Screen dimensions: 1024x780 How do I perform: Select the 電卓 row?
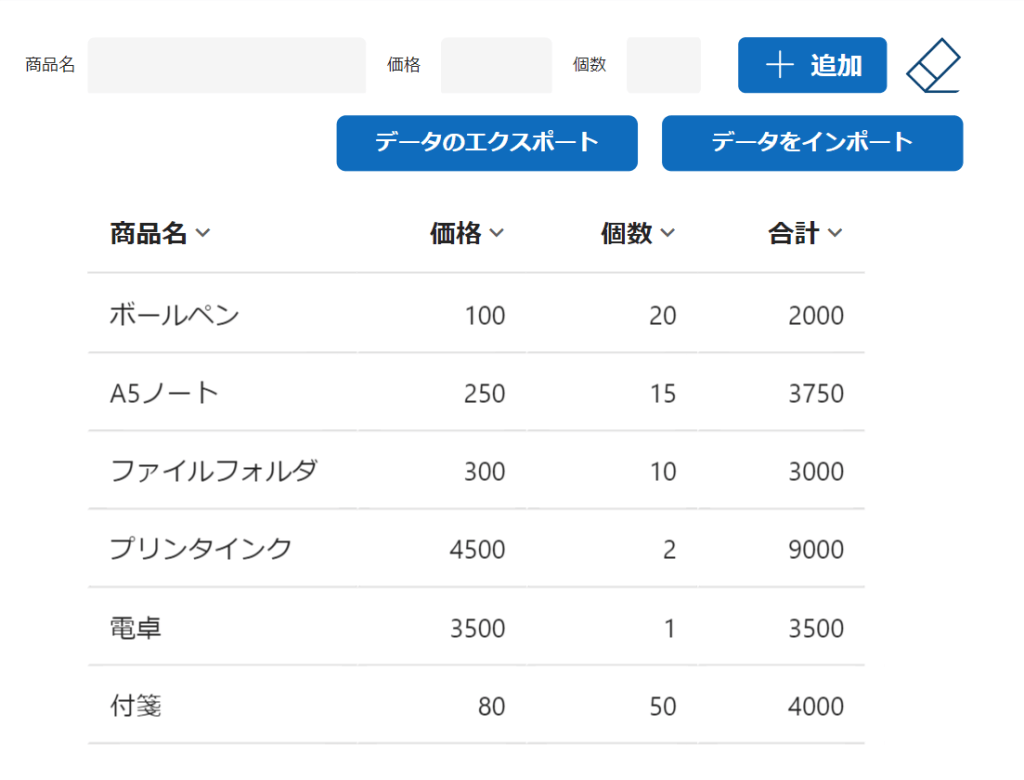[136, 628]
